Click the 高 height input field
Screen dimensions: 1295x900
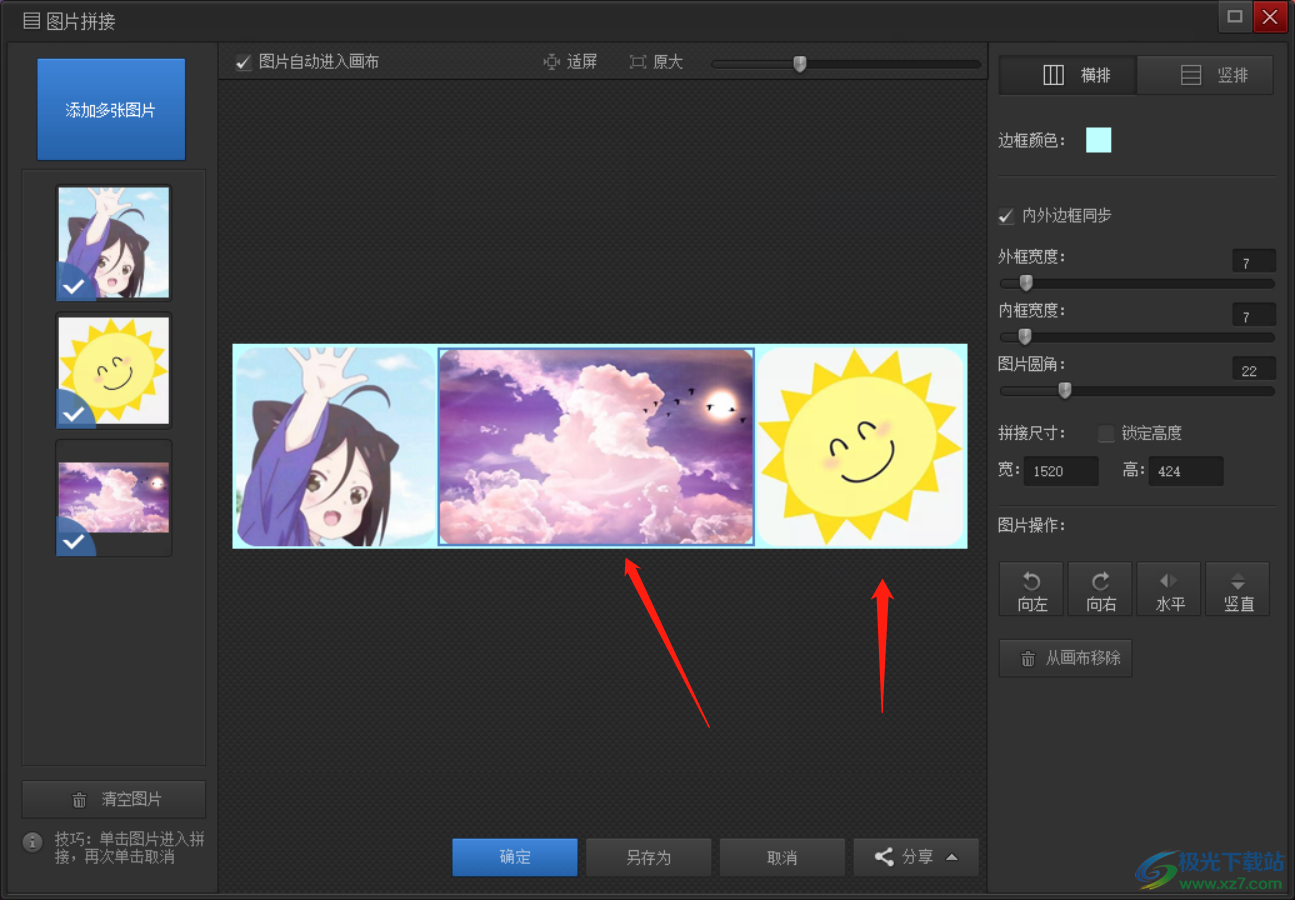tap(1186, 471)
